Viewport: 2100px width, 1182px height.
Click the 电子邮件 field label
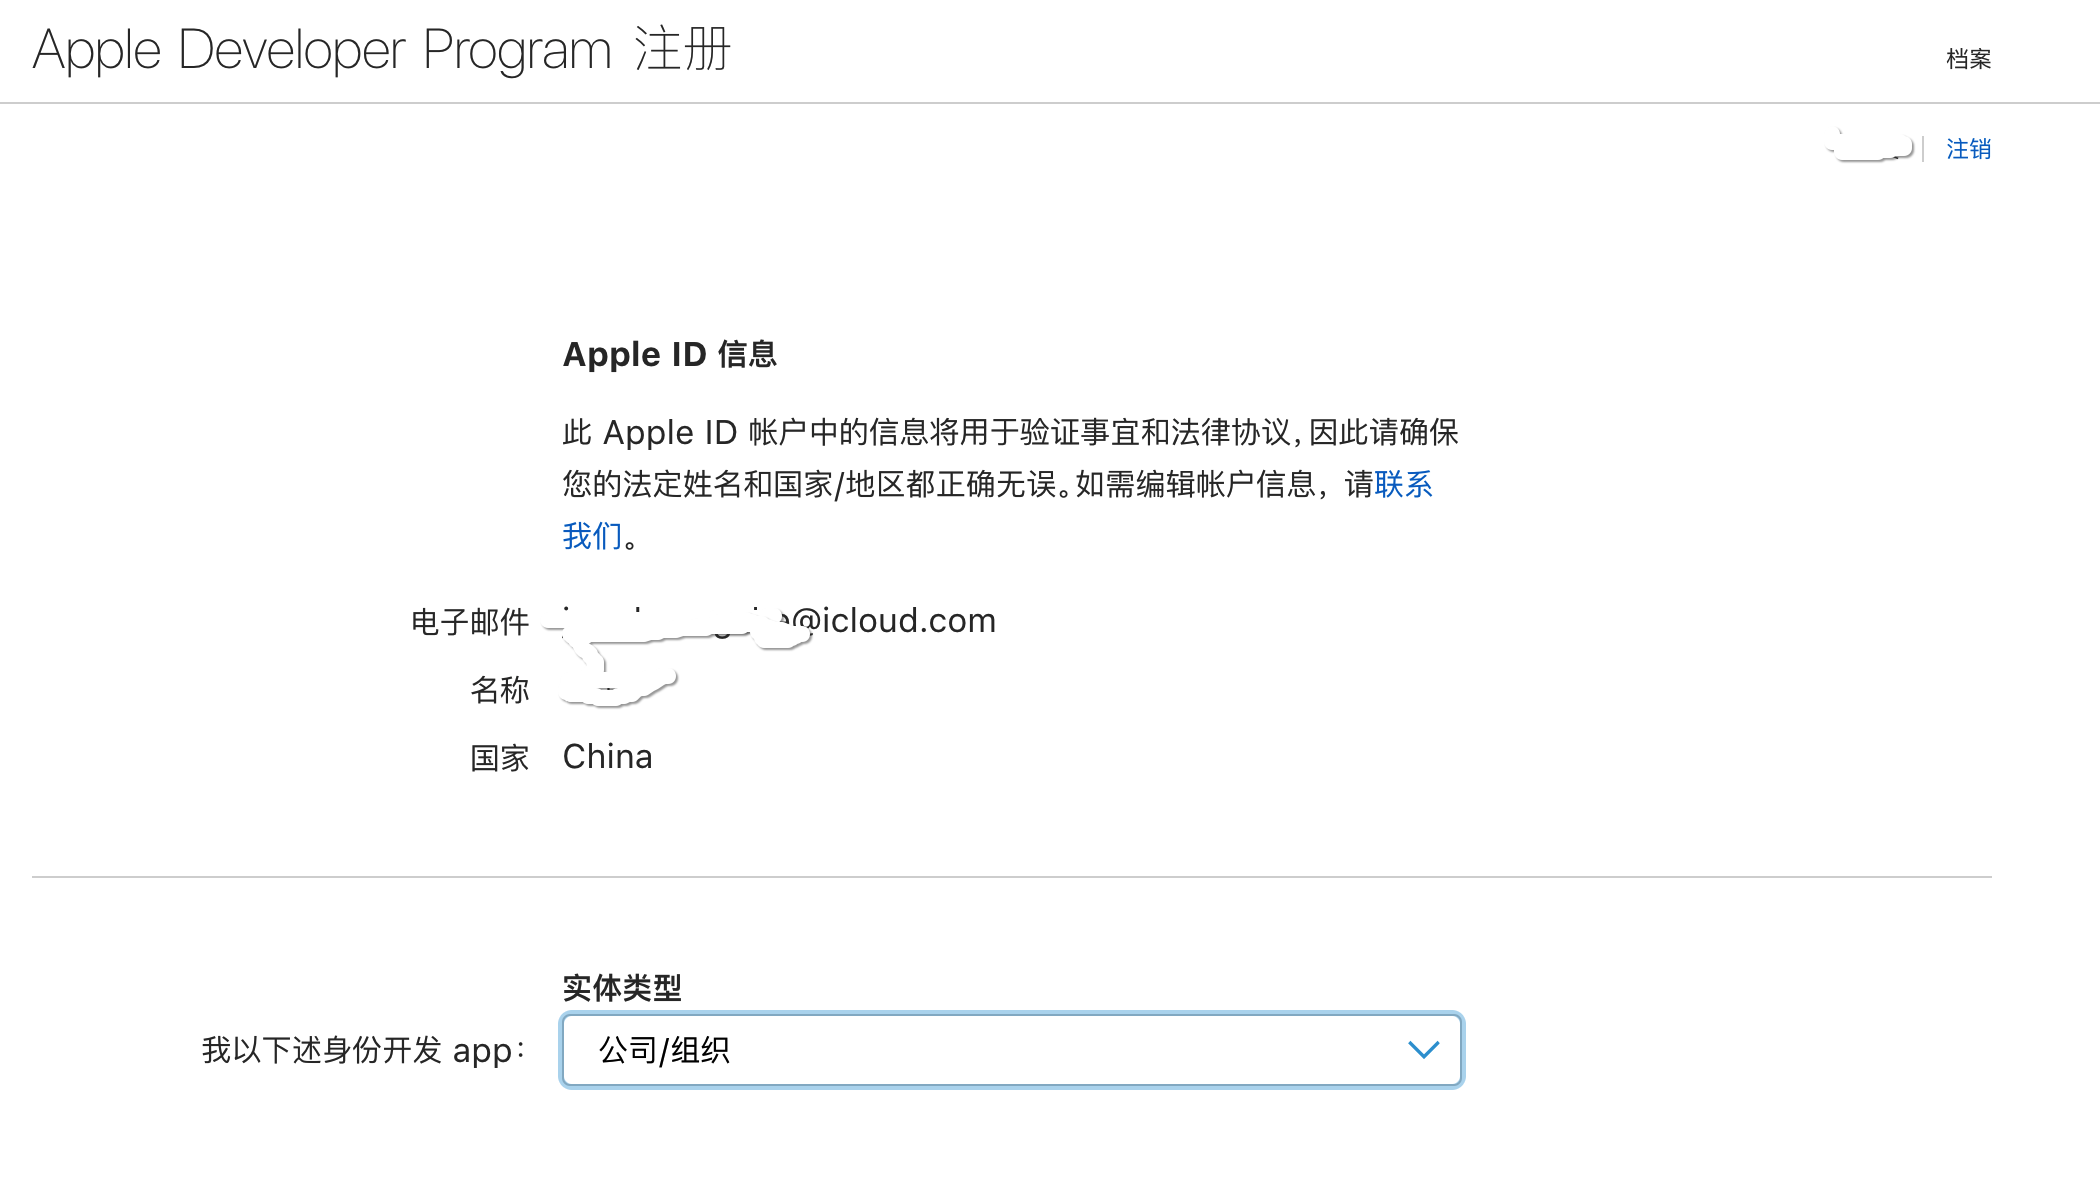point(469,622)
